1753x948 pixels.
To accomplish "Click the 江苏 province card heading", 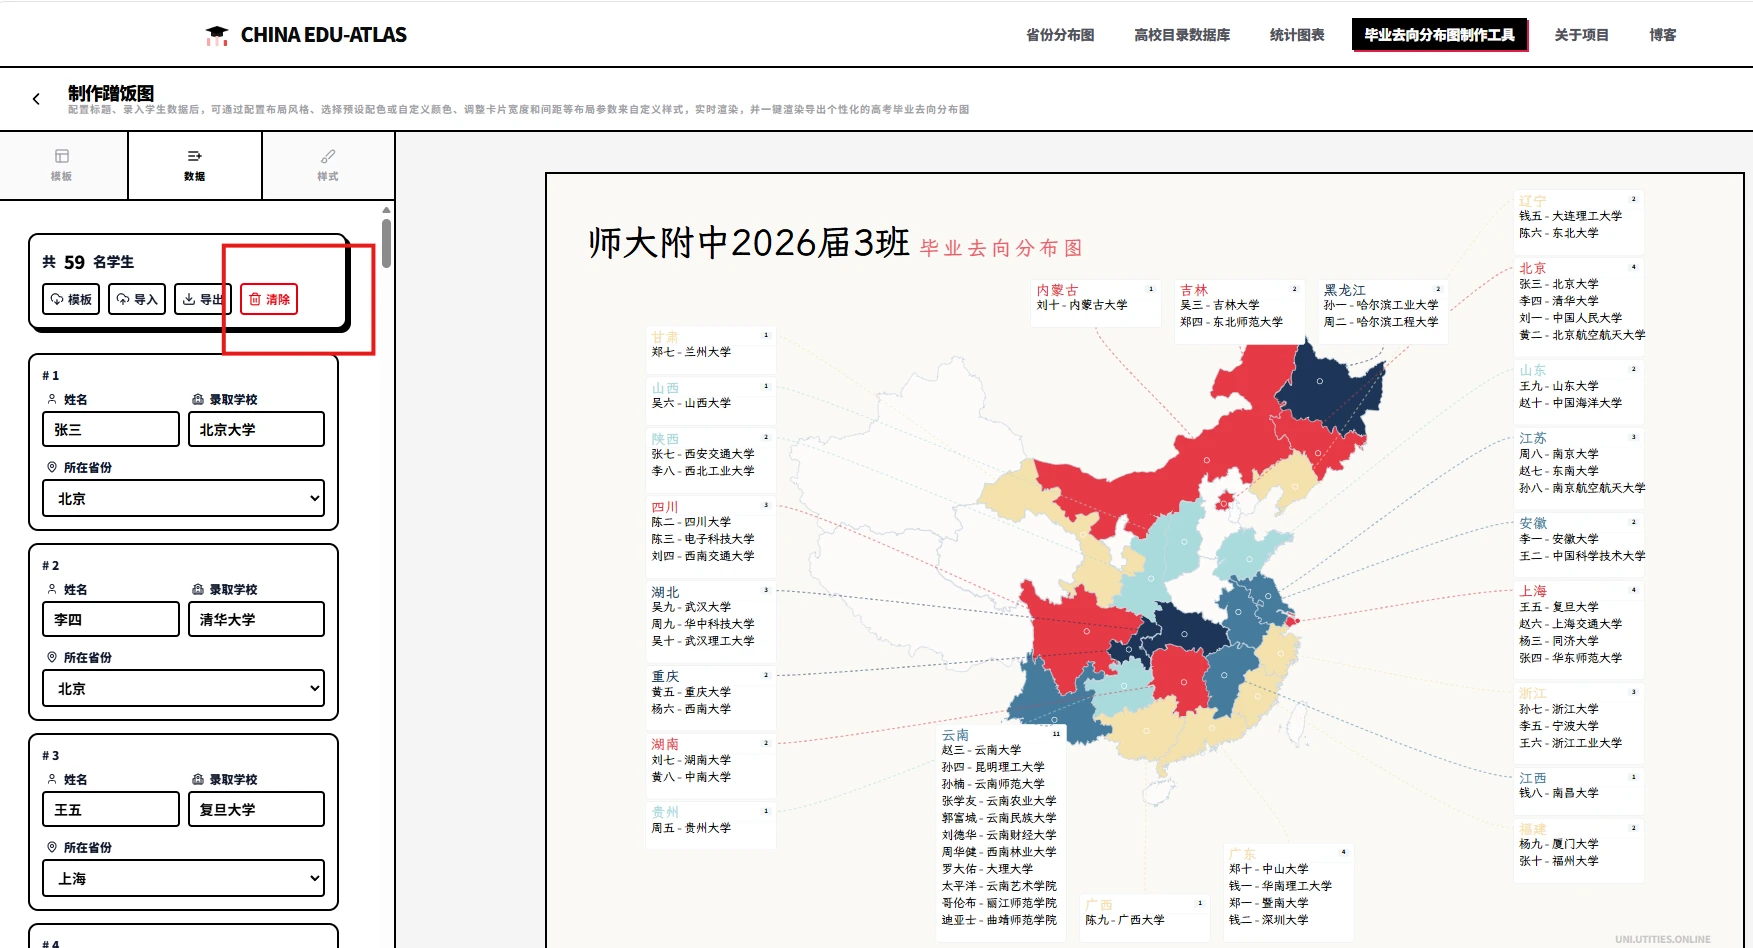I will [1533, 438].
